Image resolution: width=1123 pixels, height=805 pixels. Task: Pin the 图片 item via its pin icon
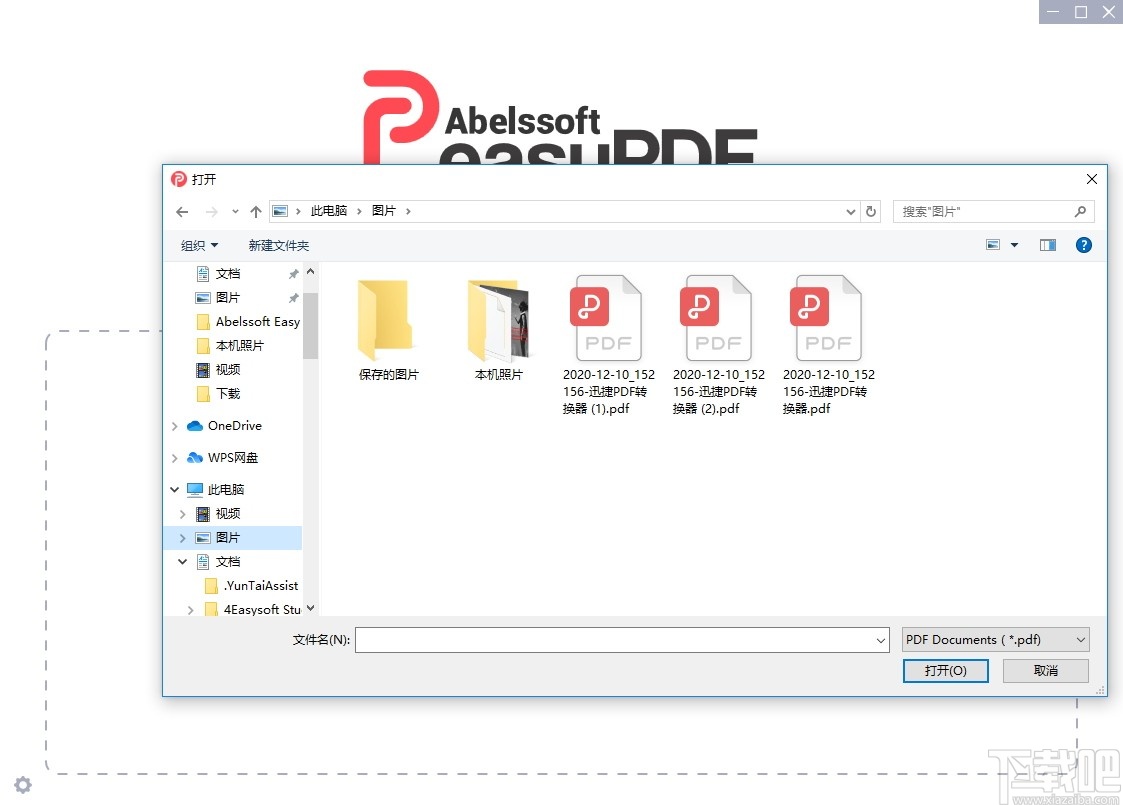pos(293,297)
